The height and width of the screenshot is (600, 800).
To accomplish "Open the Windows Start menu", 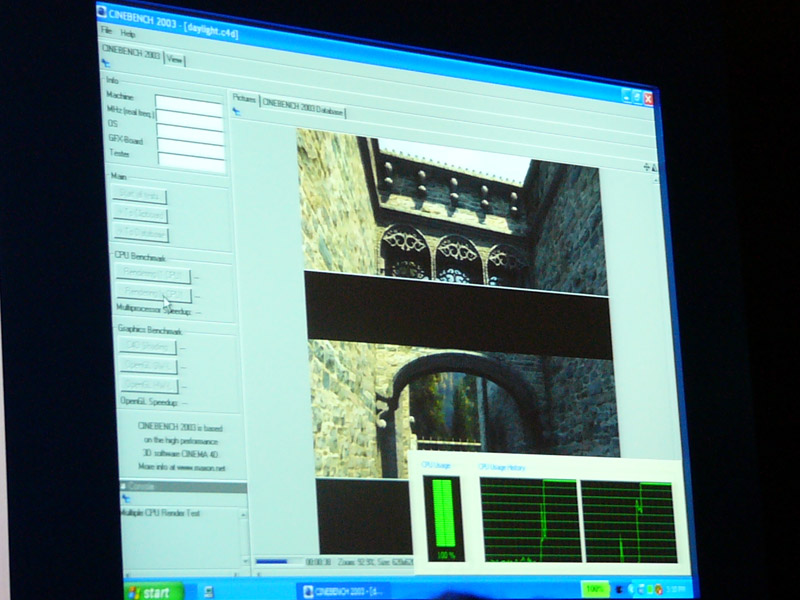I will pos(153,592).
